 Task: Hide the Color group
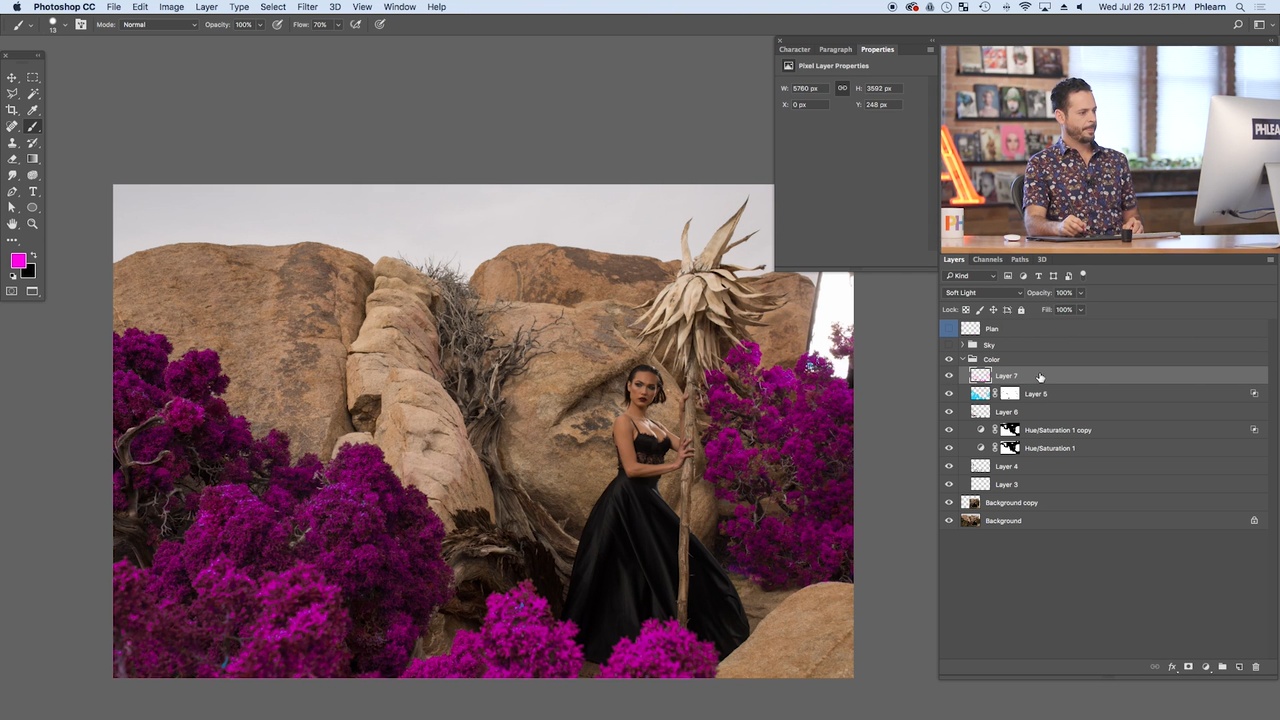(949, 359)
